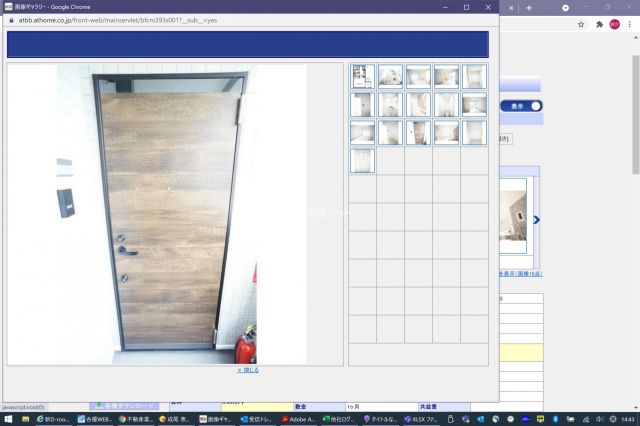Image resolution: width=640 pixels, height=426 pixels.
Task: Open the Windows Start menu
Action: pyautogui.click(x=8, y=419)
